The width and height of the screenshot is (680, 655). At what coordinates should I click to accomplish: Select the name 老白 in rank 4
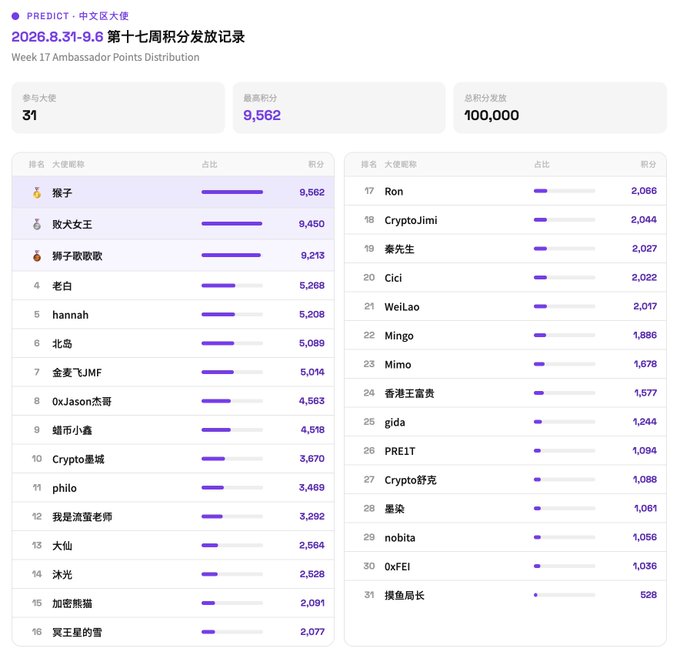click(62, 286)
